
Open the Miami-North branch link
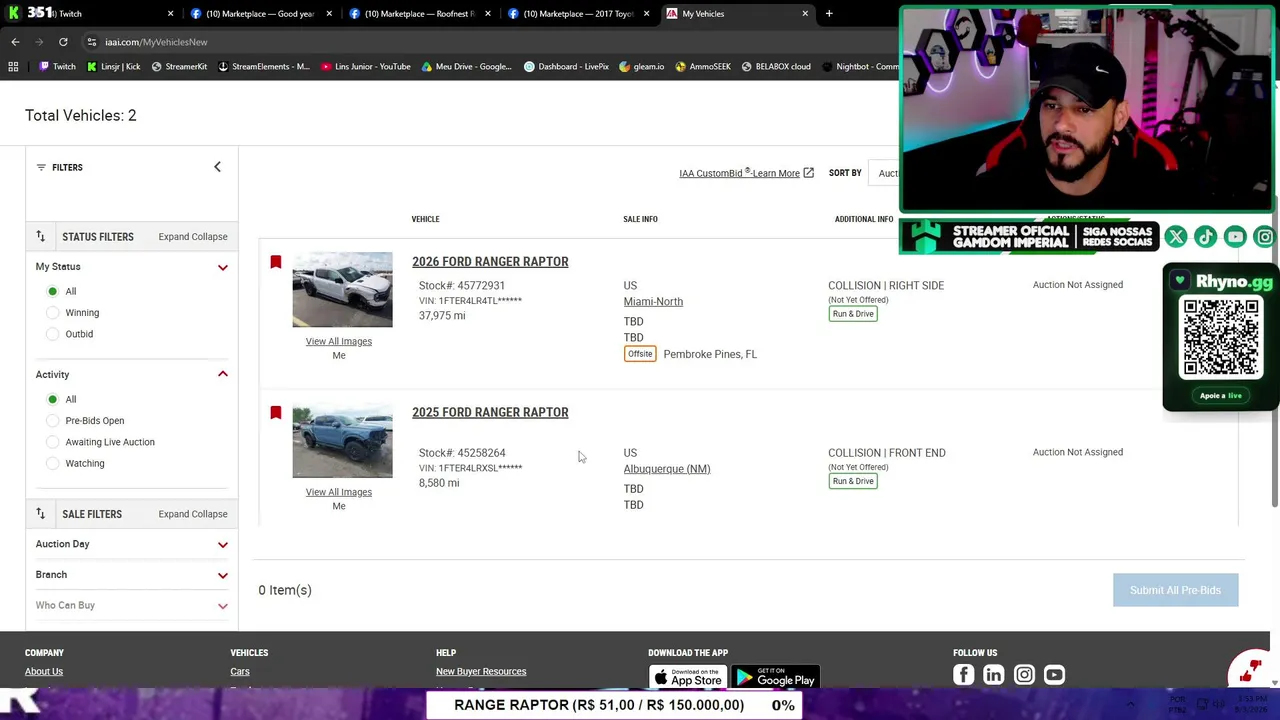[653, 302]
